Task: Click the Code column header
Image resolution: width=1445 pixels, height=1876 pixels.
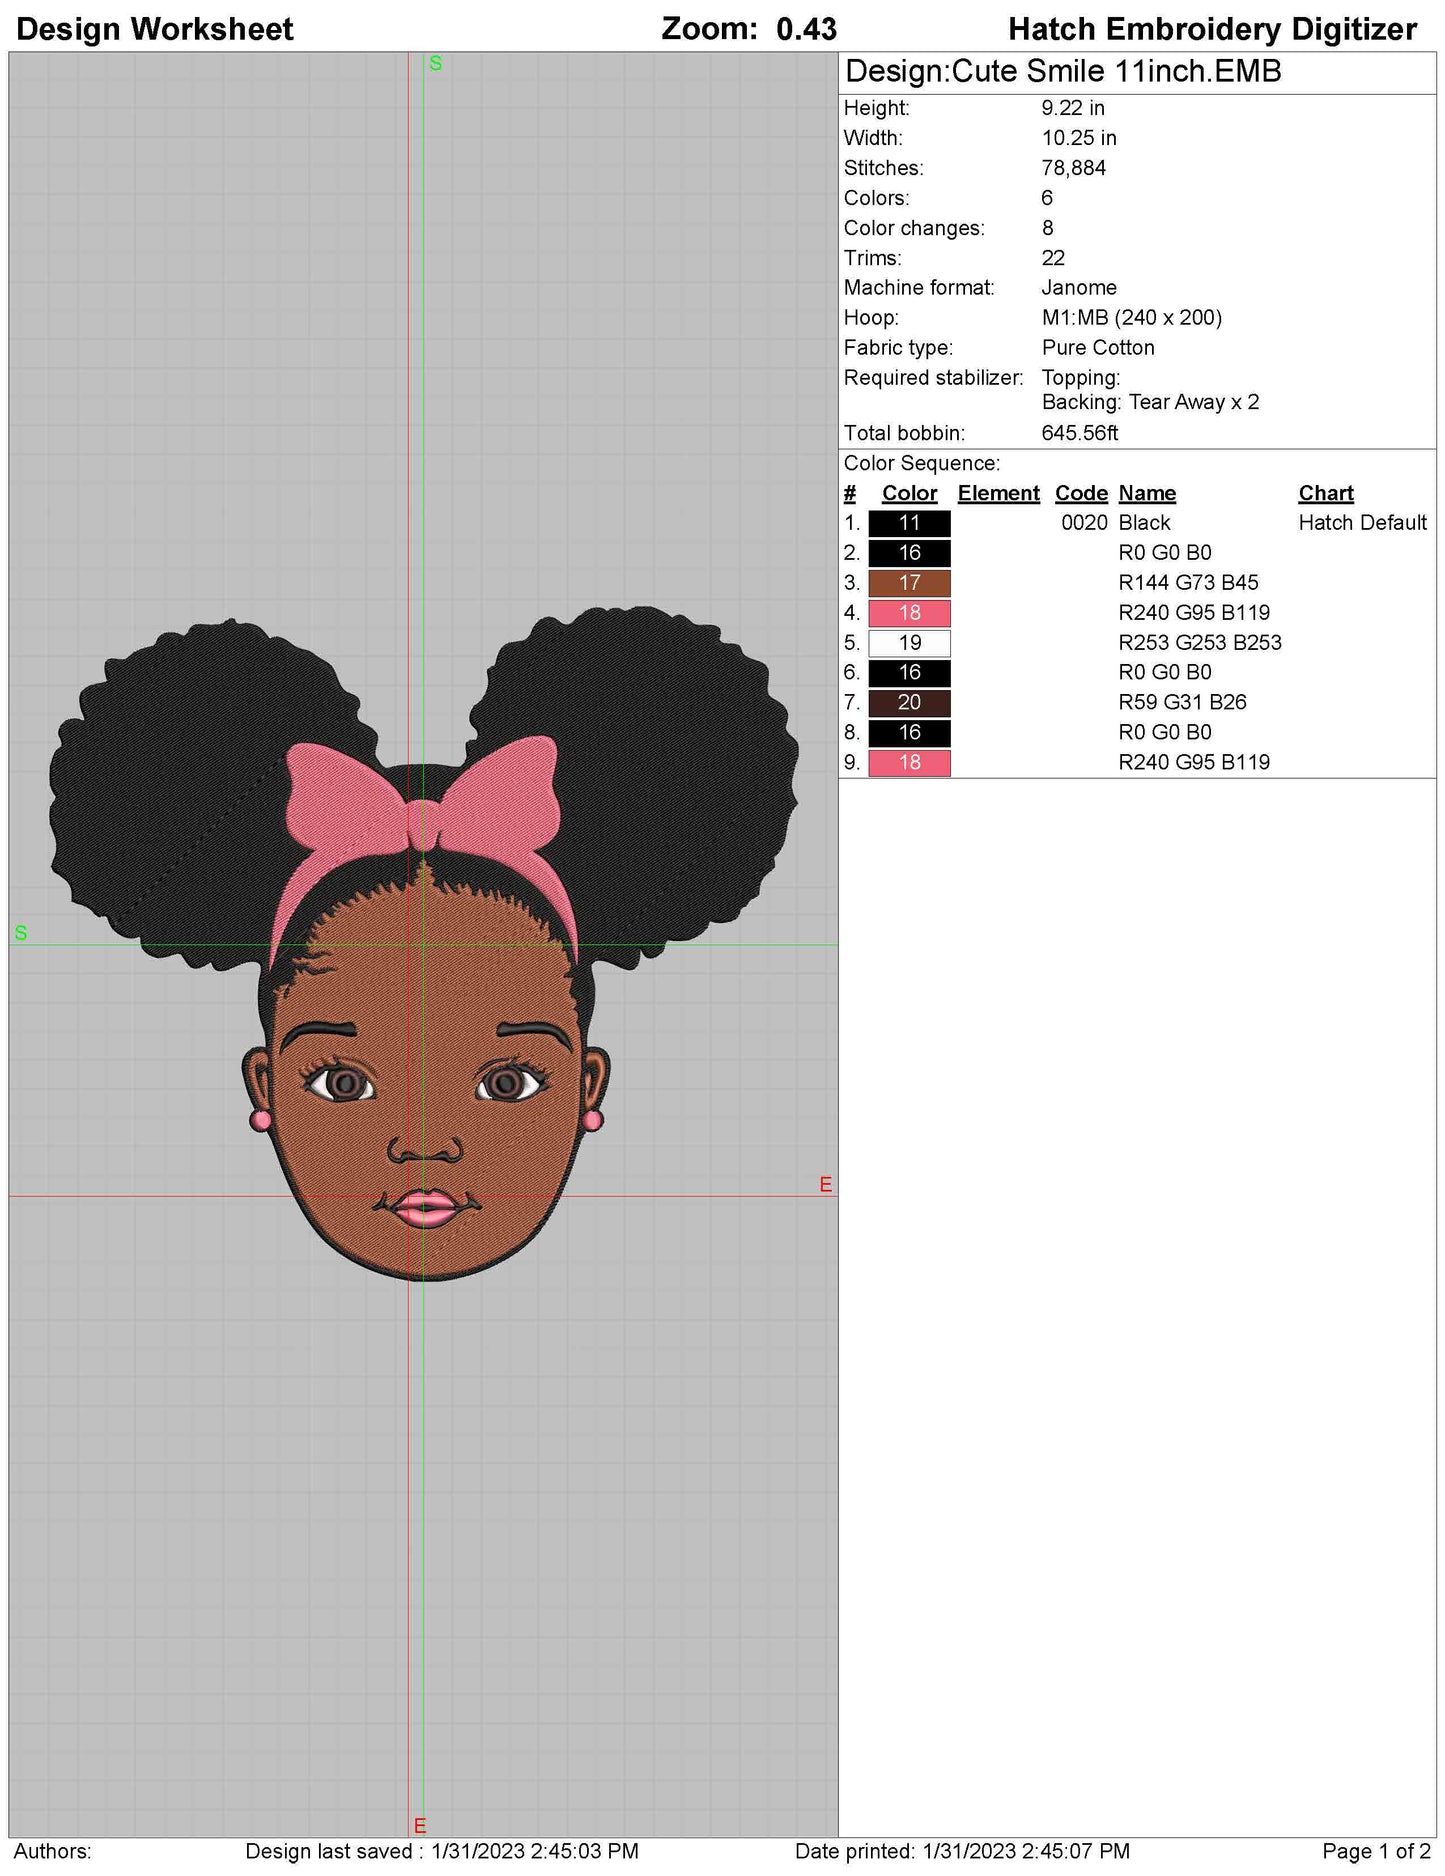Action: (x=1081, y=494)
